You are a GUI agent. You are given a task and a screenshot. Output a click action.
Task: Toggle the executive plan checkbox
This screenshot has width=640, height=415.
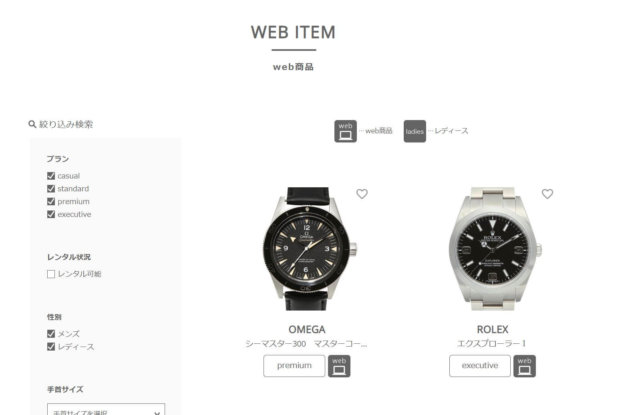click(51, 214)
